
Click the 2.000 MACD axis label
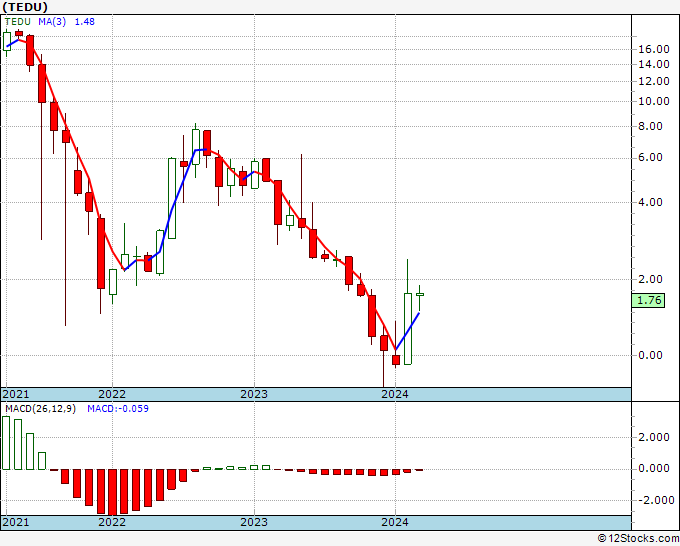point(654,437)
